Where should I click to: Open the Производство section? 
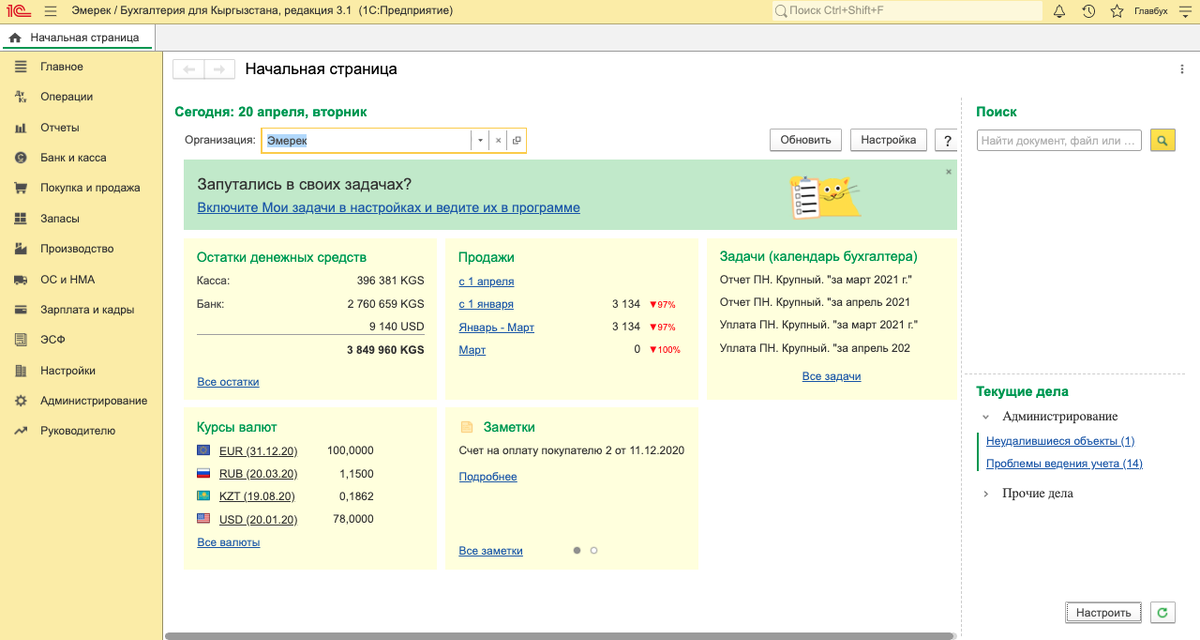click(77, 249)
